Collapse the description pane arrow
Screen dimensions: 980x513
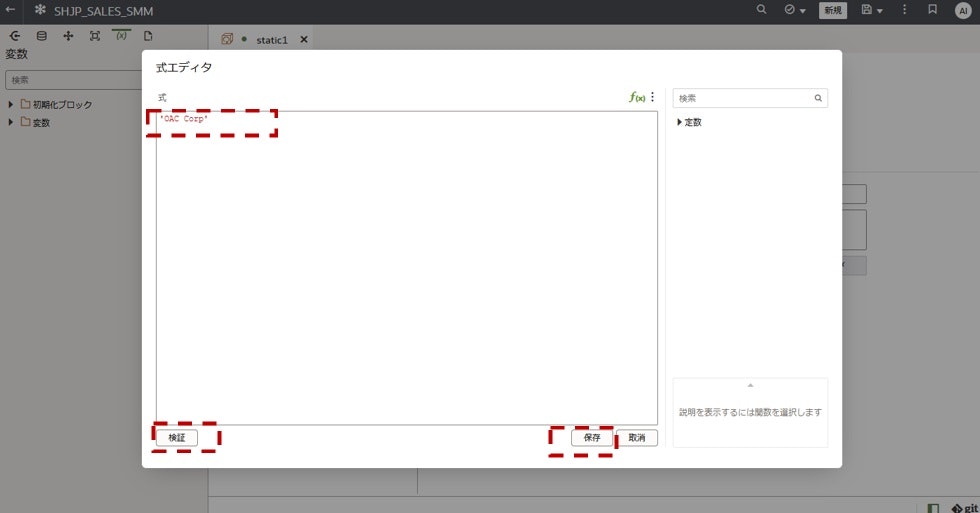750,385
